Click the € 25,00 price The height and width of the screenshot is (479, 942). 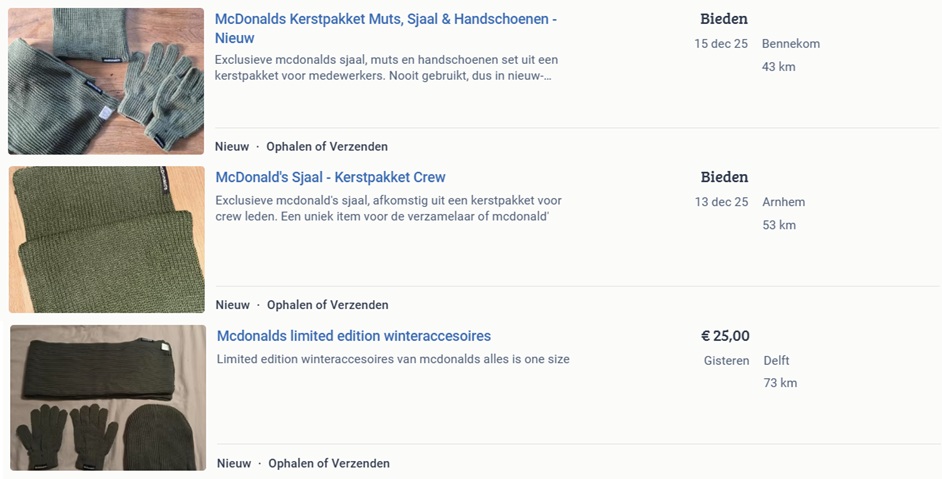[725, 336]
